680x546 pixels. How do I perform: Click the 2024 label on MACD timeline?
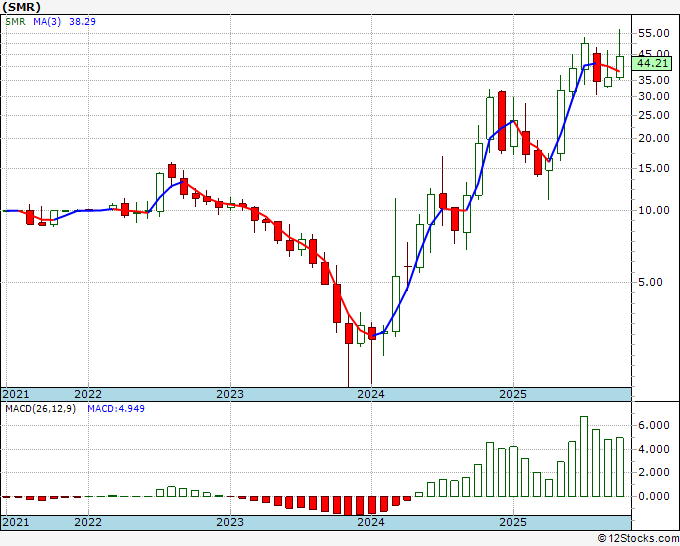(371, 522)
